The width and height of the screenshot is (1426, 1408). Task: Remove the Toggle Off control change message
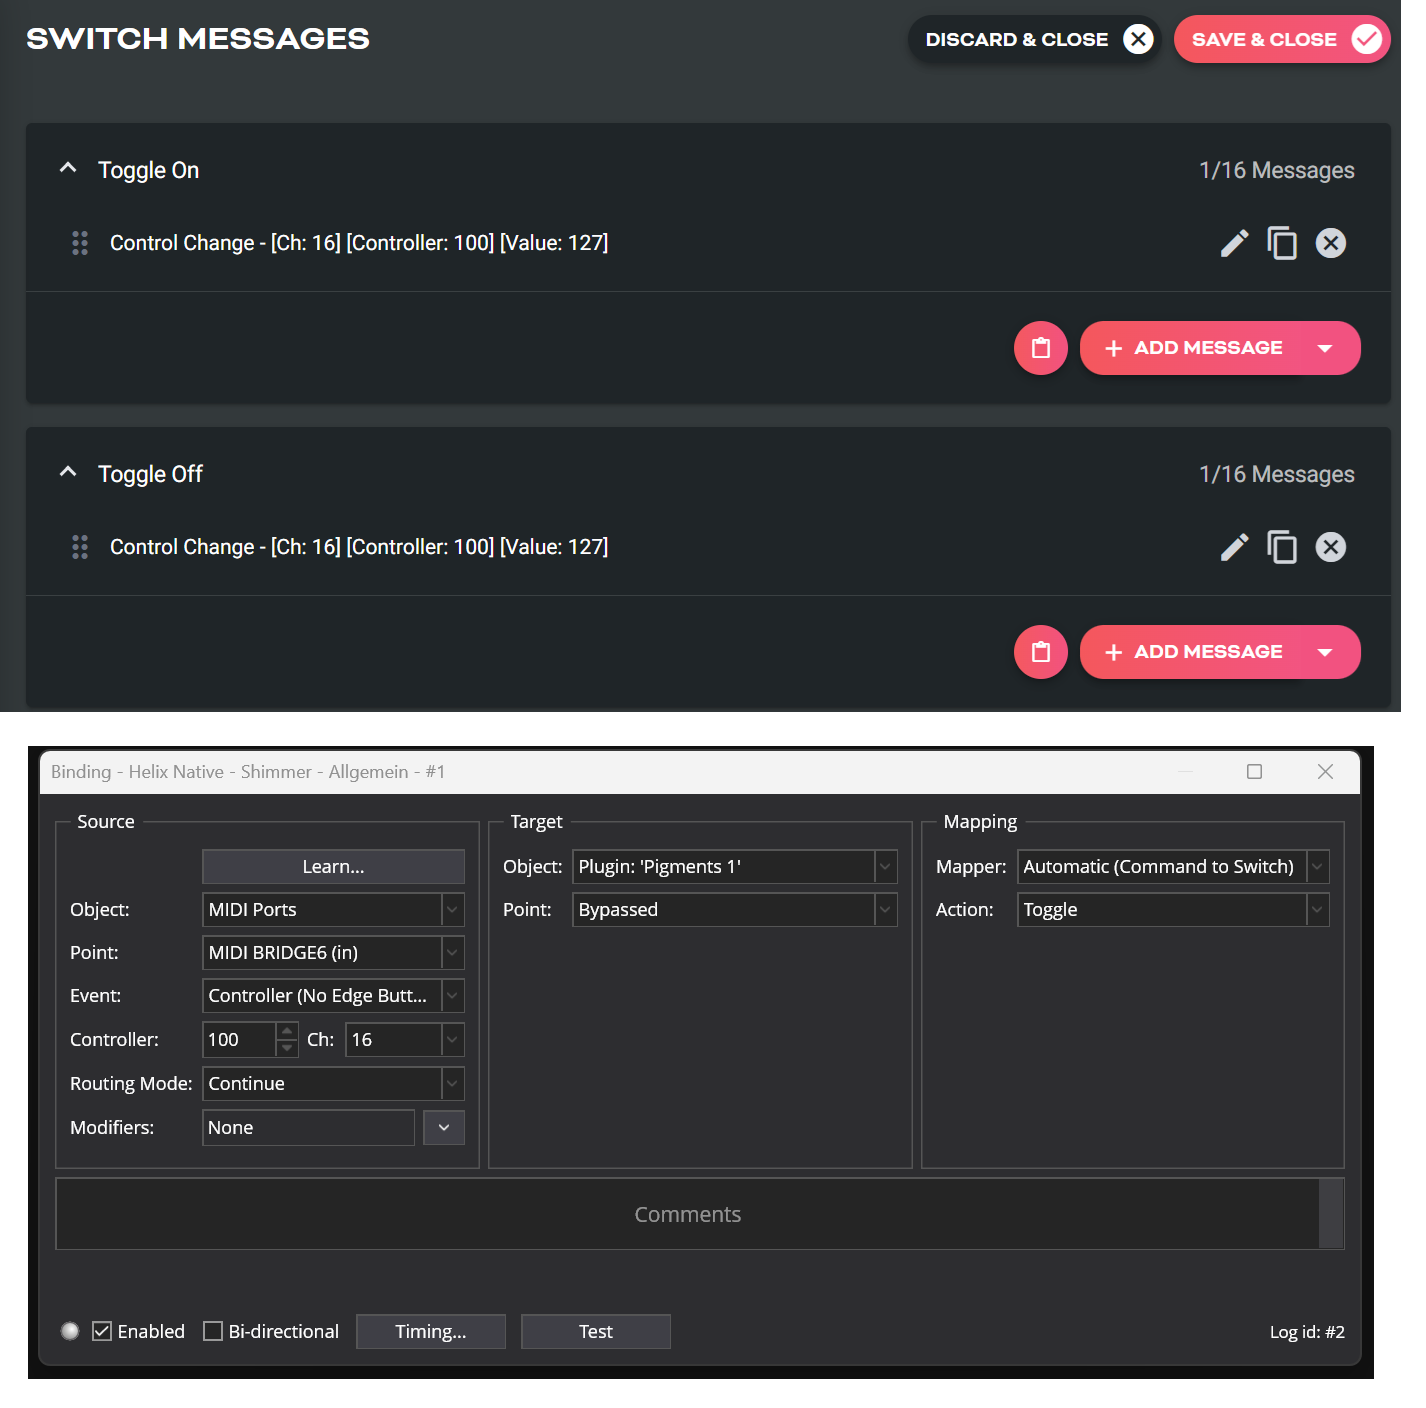pos(1330,547)
